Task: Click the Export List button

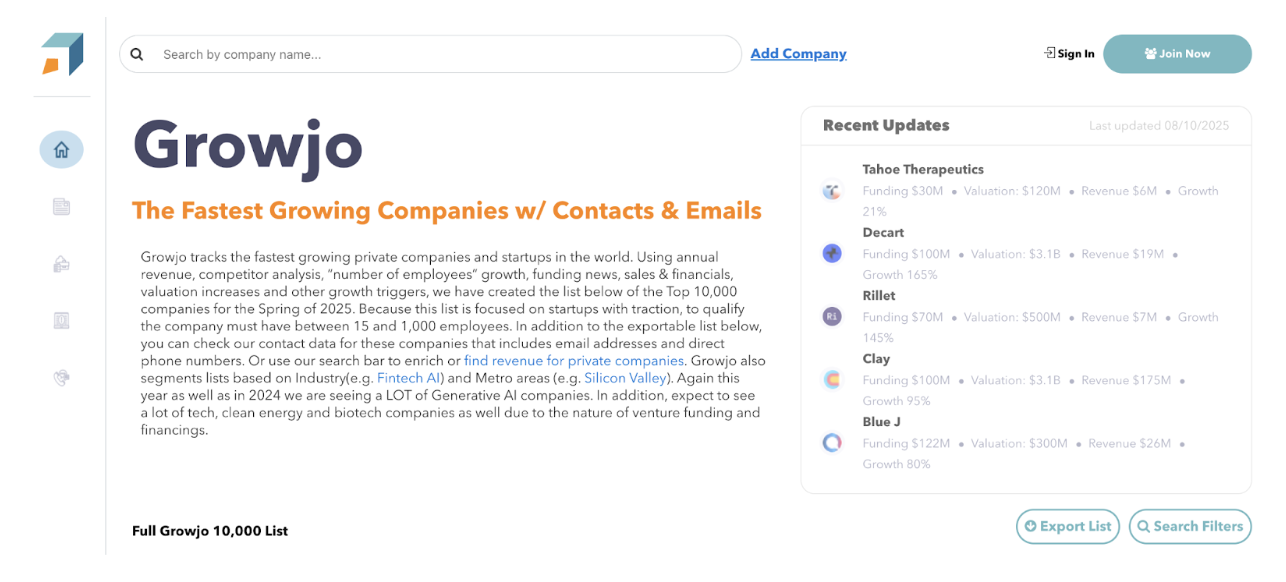Action: 1067,526
